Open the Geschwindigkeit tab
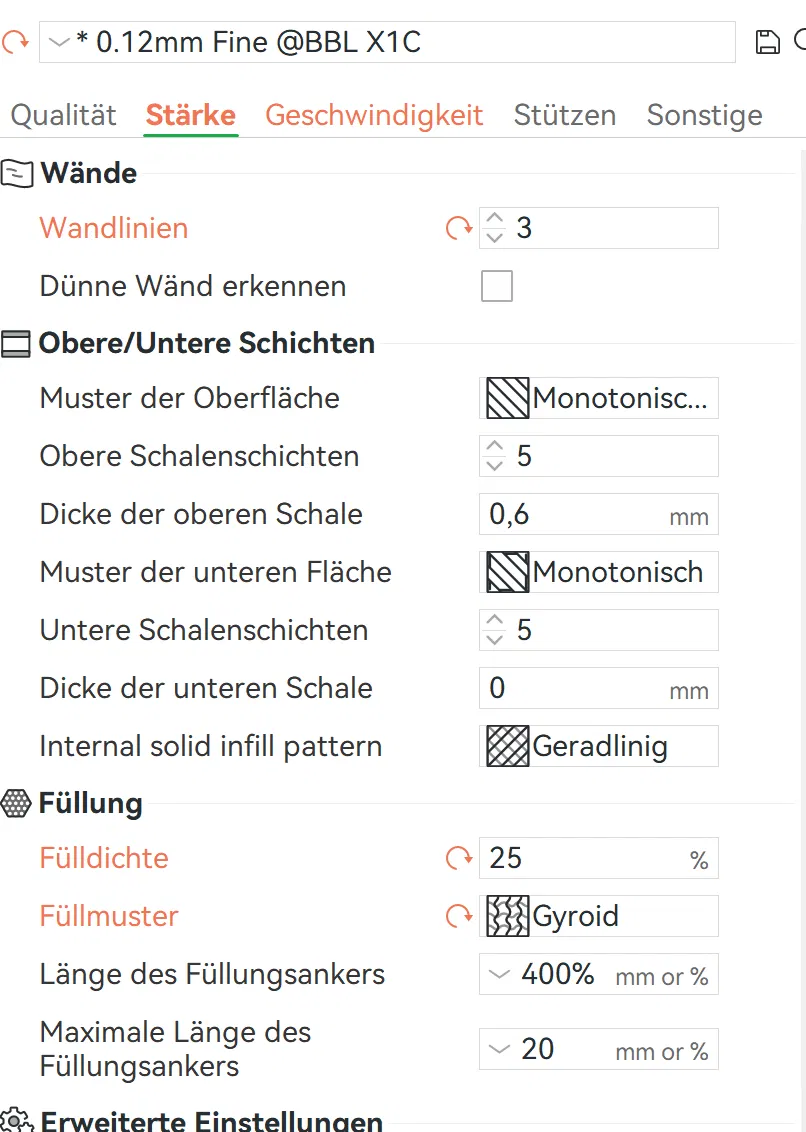 374,115
